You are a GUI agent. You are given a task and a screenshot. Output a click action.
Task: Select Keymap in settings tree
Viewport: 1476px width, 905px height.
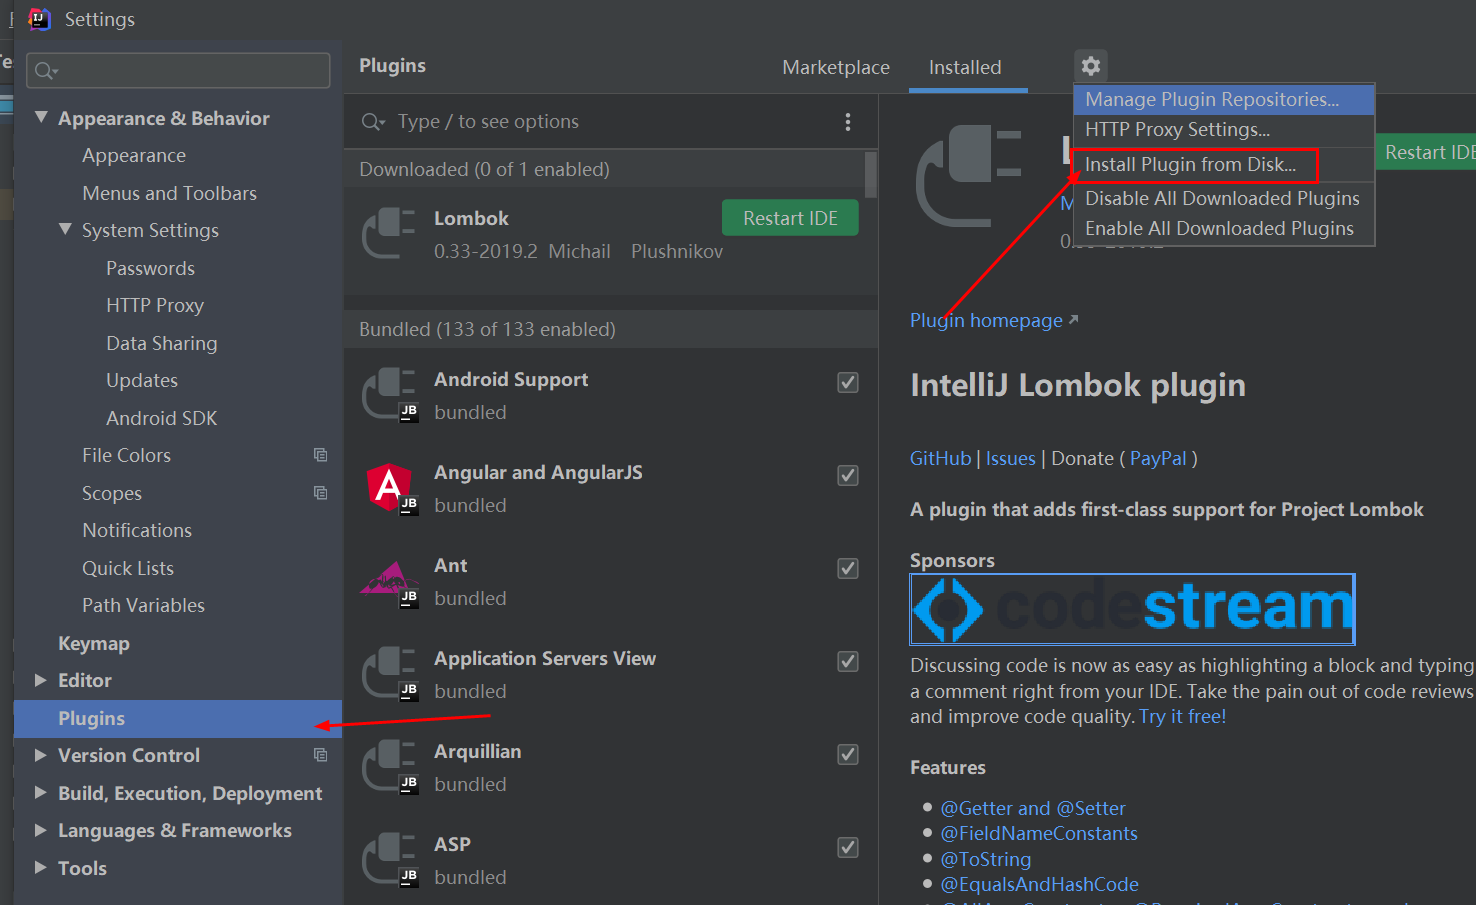click(x=94, y=643)
